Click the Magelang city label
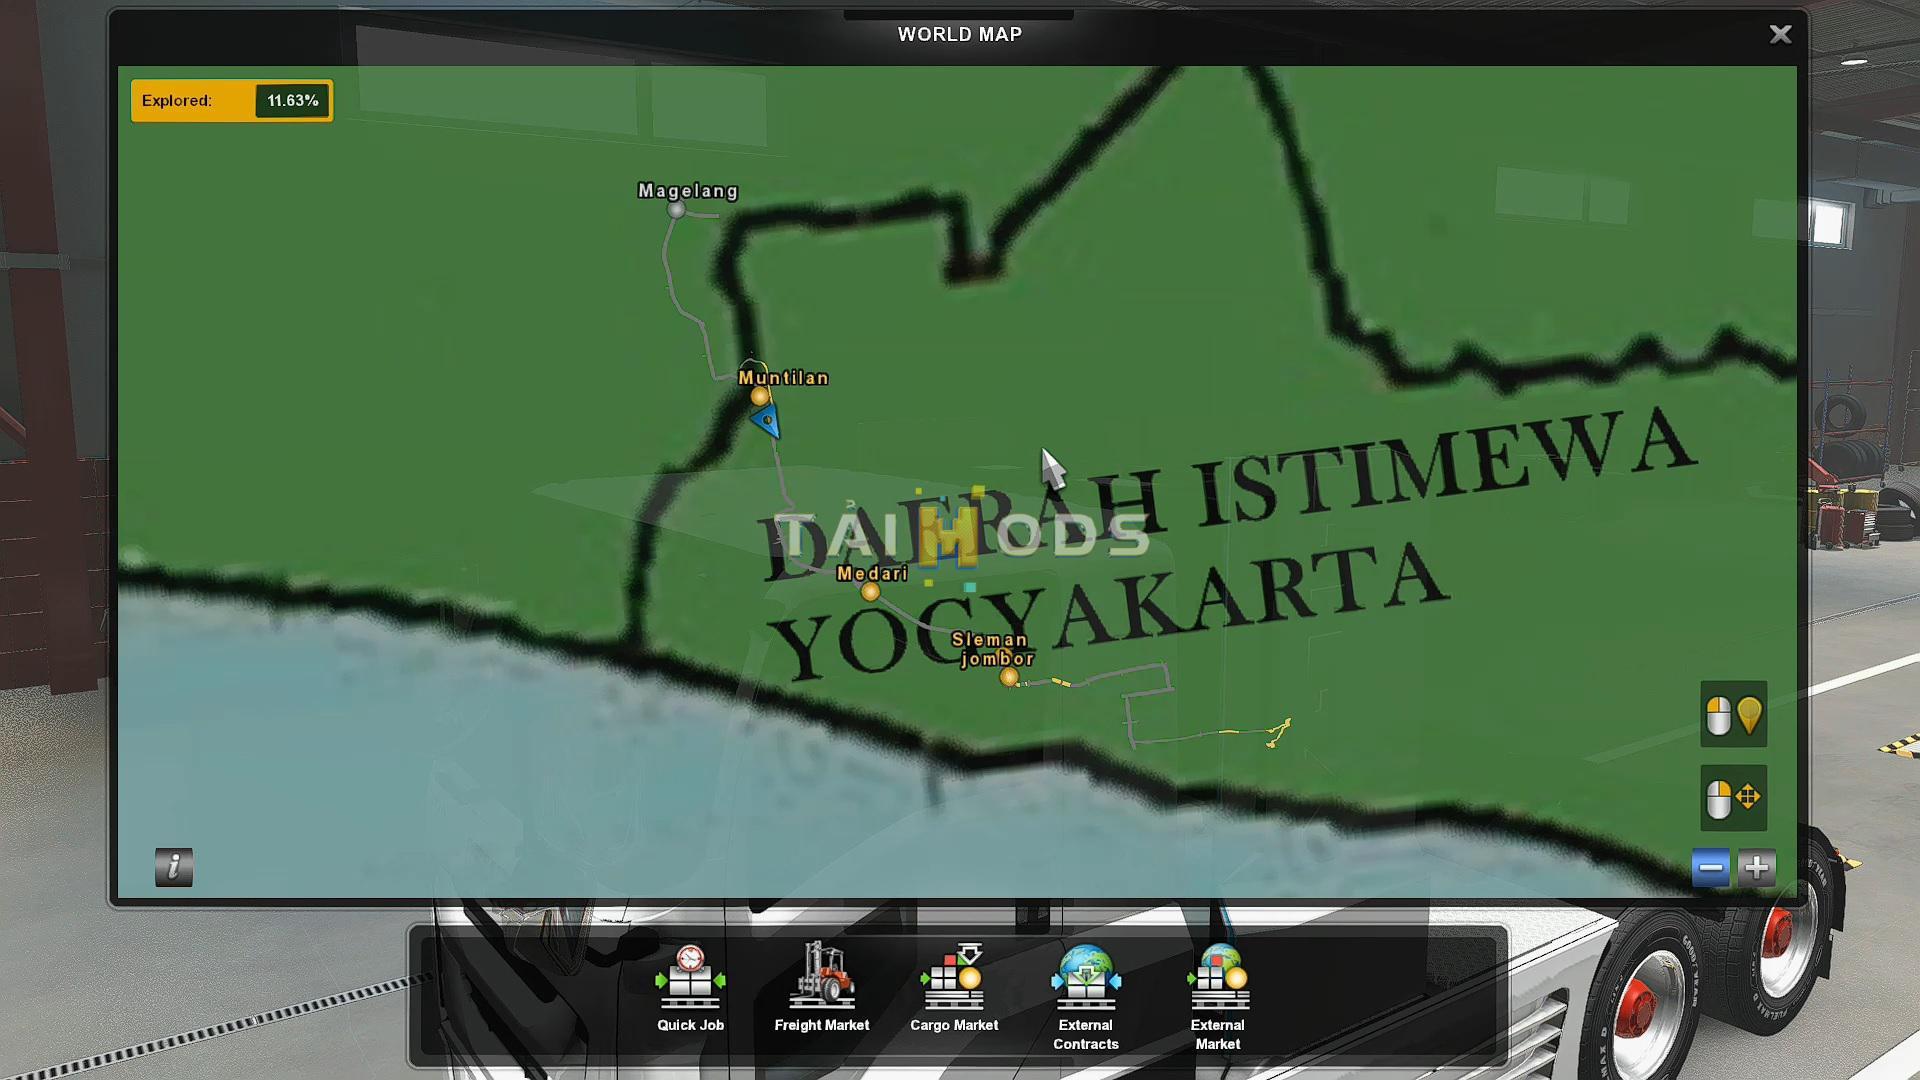 688,190
